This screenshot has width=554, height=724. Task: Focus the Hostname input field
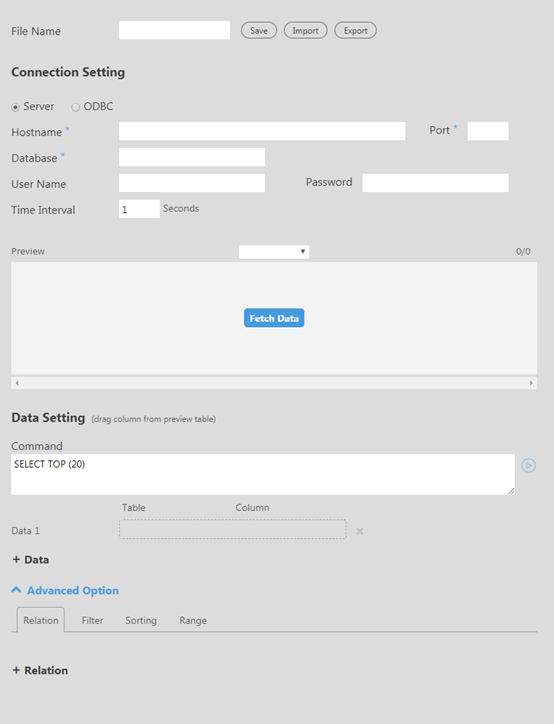pos(262,131)
